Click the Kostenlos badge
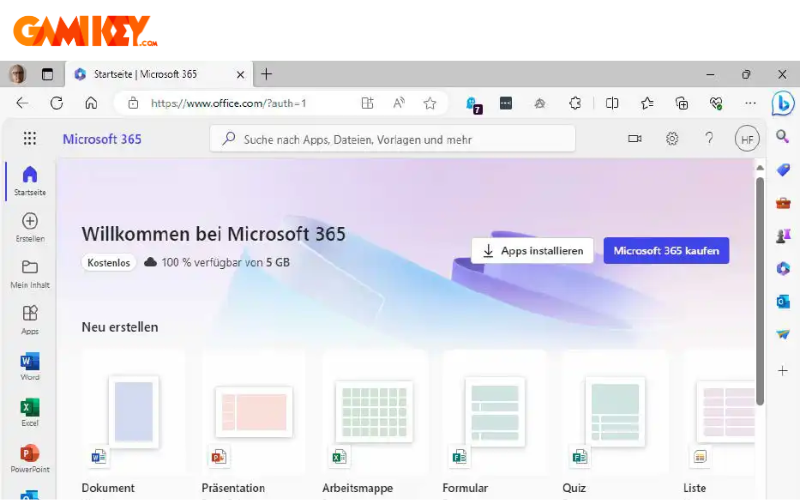Image resolution: width=800 pixels, height=500 pixels. click(109, 262)
